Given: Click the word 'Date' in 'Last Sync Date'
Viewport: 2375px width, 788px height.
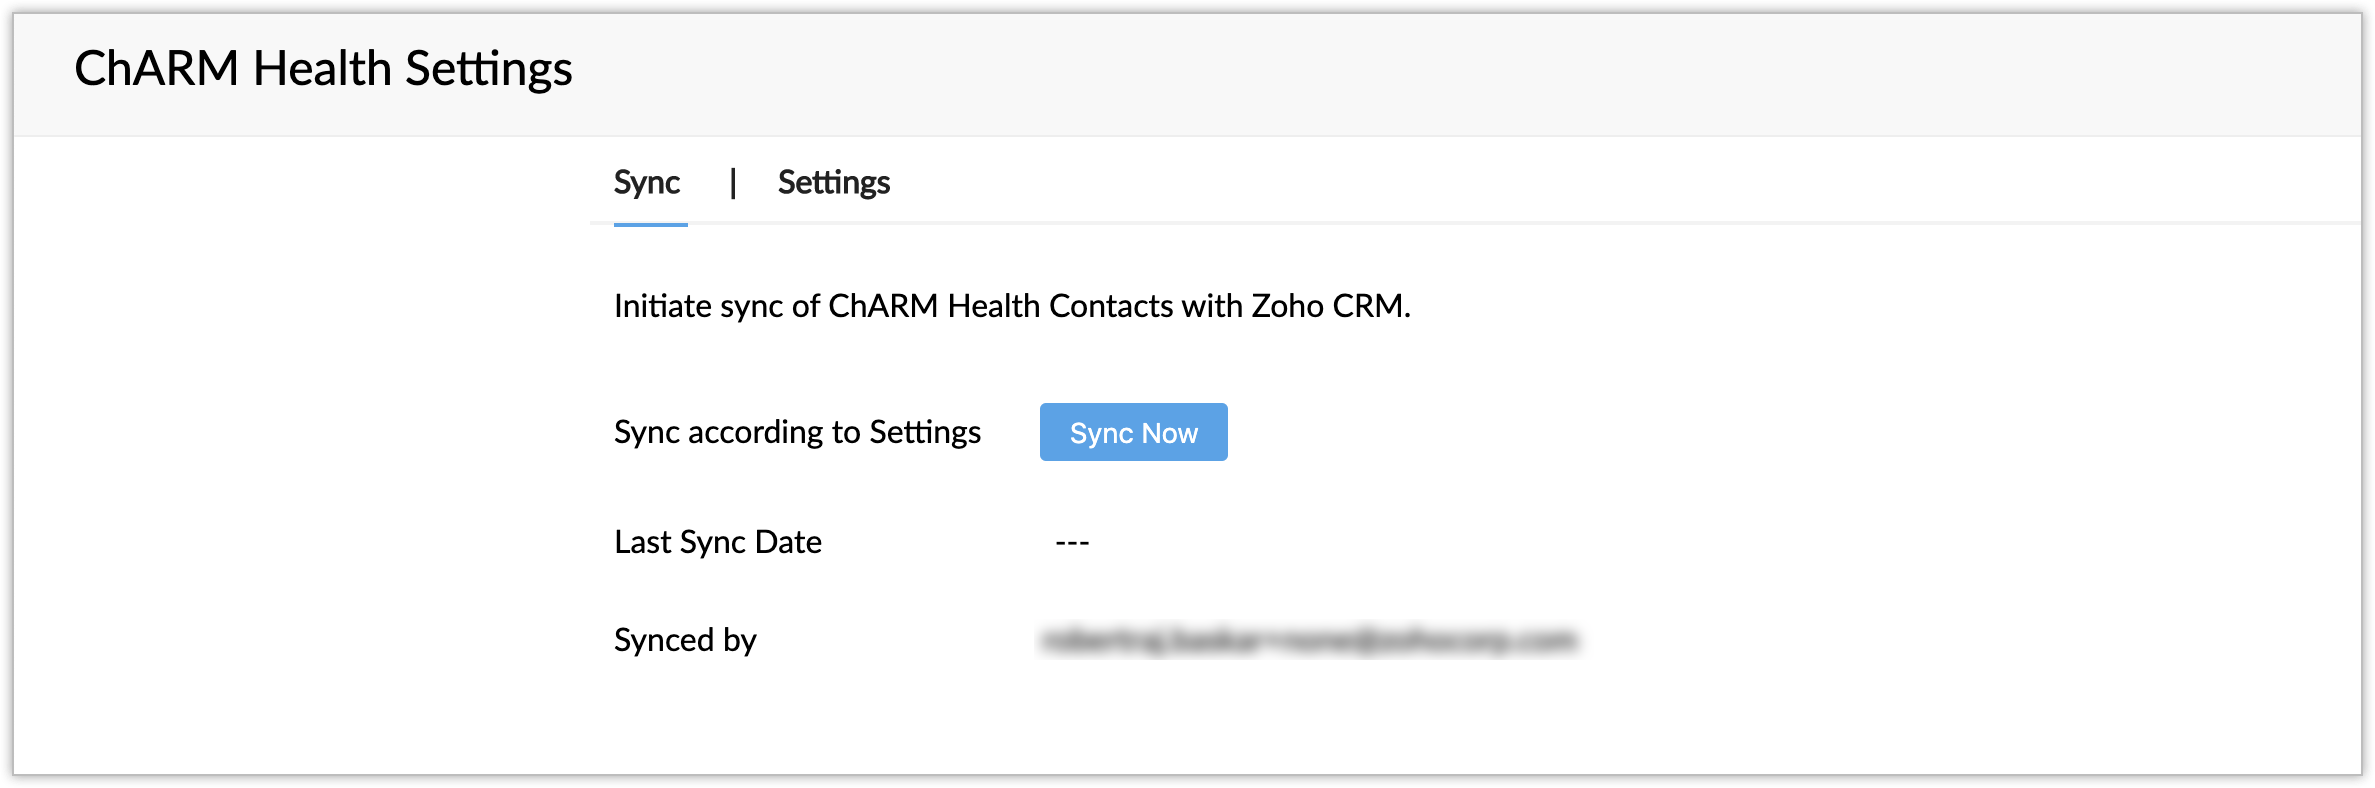Looking at the screenshot, I should coord(788,542).
